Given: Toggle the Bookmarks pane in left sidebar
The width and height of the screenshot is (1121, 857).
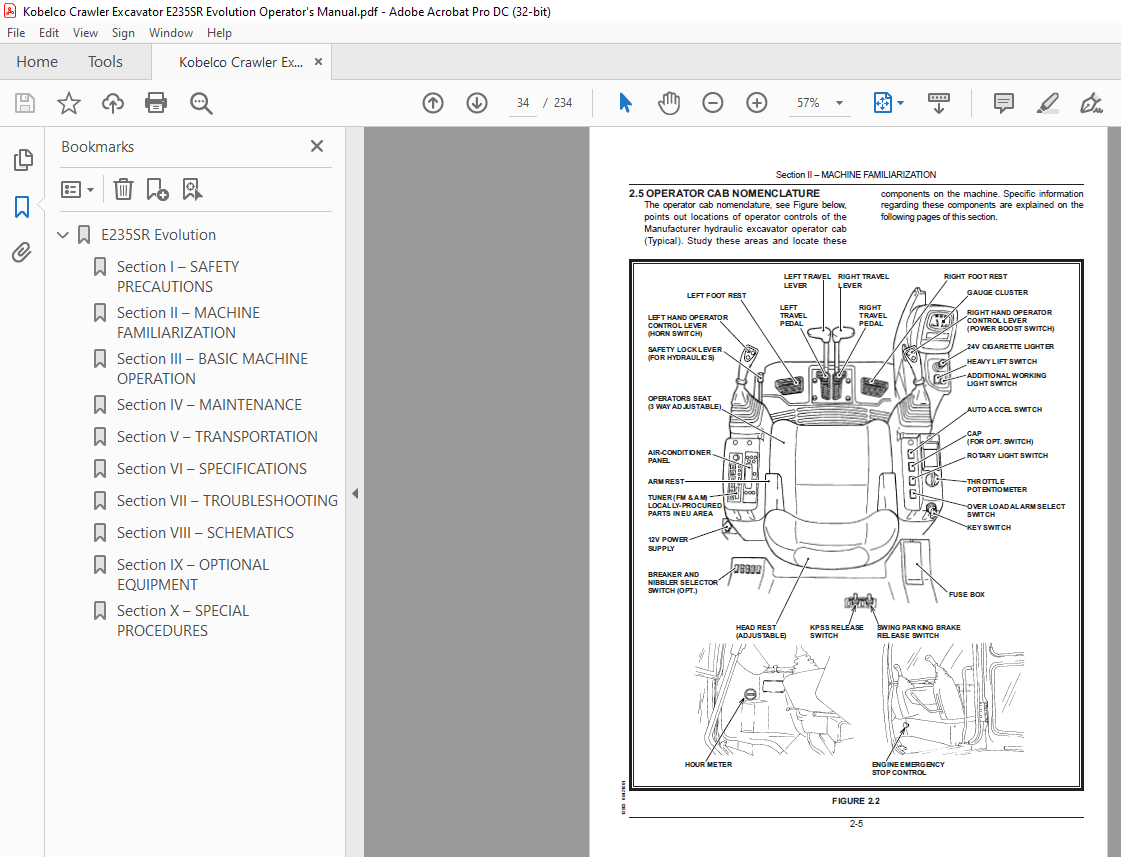Looking at the screenshot, I should click(22, 207).
